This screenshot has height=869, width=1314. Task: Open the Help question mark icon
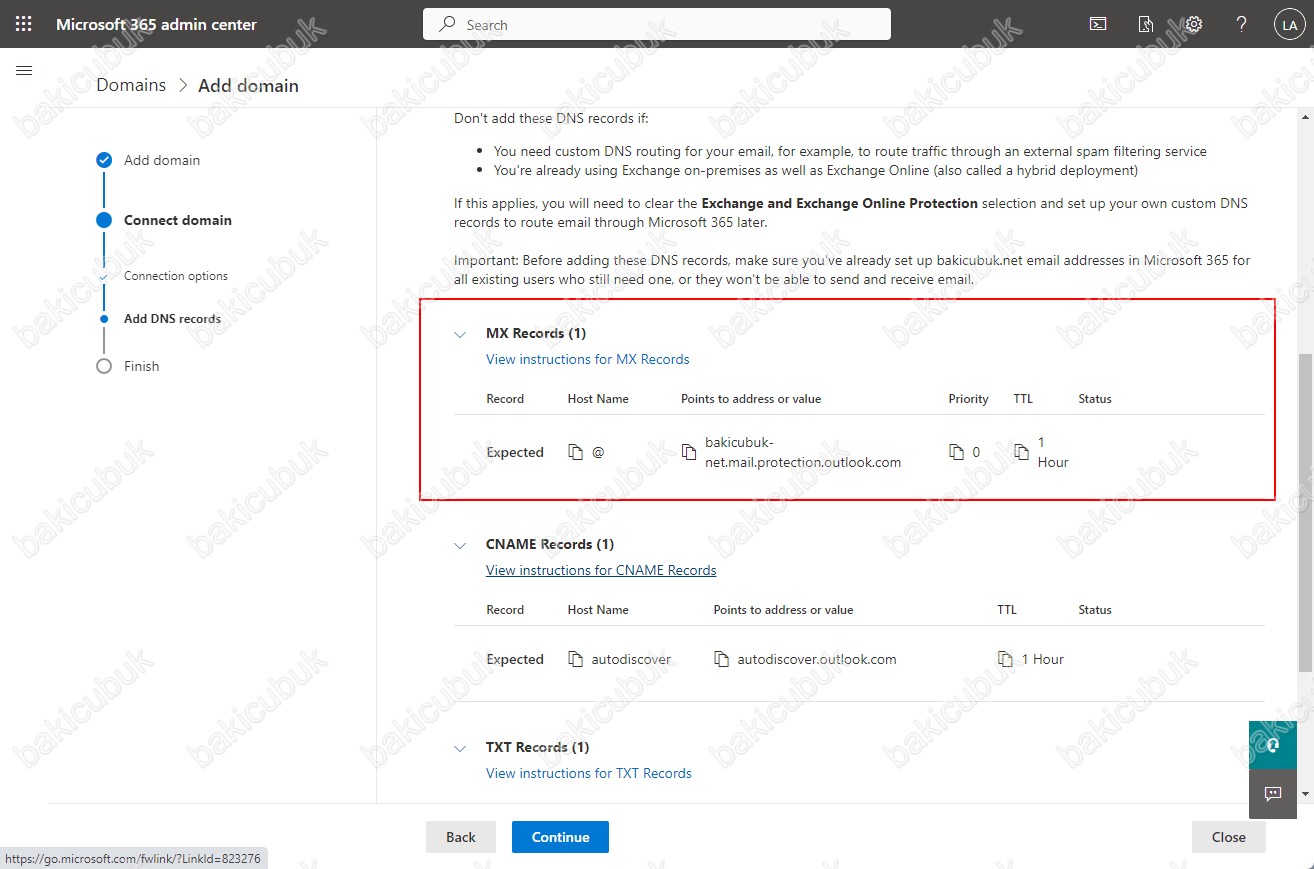click(1241, 24)
